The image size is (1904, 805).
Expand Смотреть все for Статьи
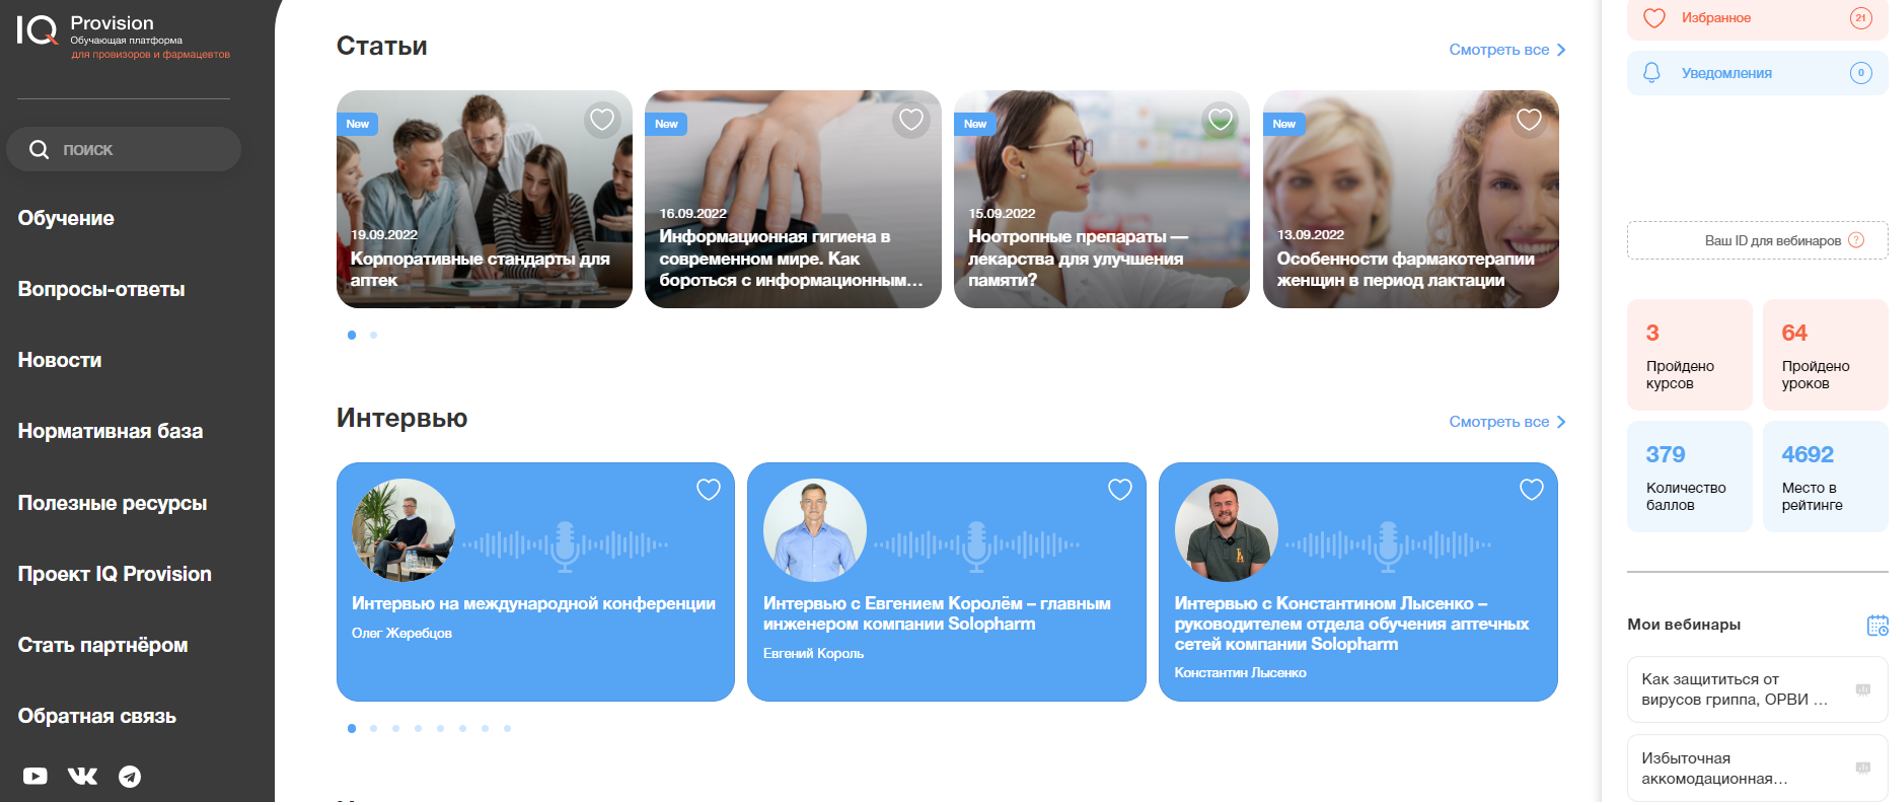1507,50
